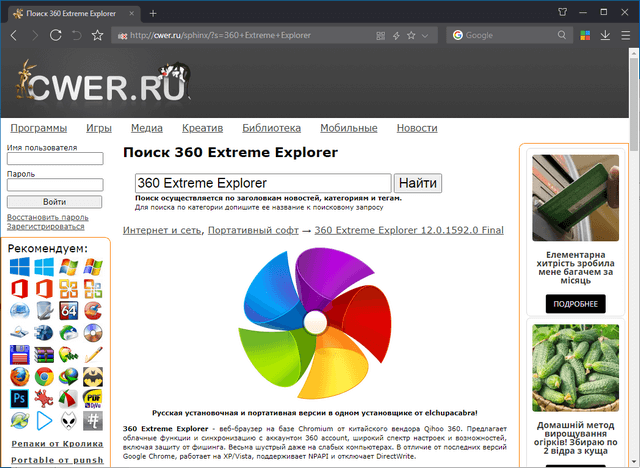Open the skin shirt icon in title bar
Image resolution: width=640 pixels, height=468 pixels.
pyautogui.click(x=562, y=12)
